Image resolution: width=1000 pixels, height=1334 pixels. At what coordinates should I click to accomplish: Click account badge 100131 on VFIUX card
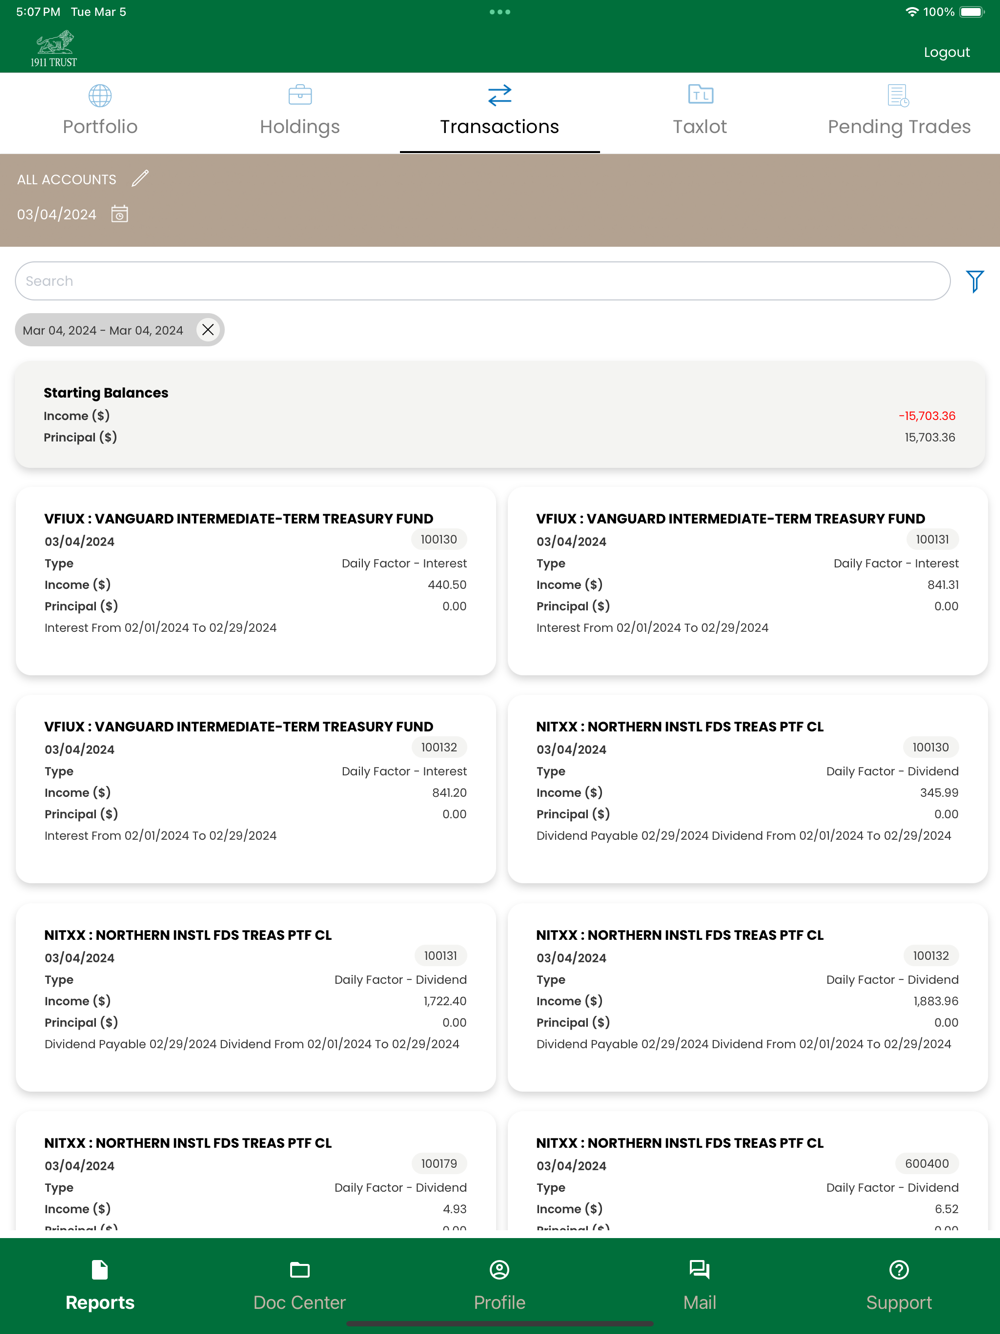933,539
